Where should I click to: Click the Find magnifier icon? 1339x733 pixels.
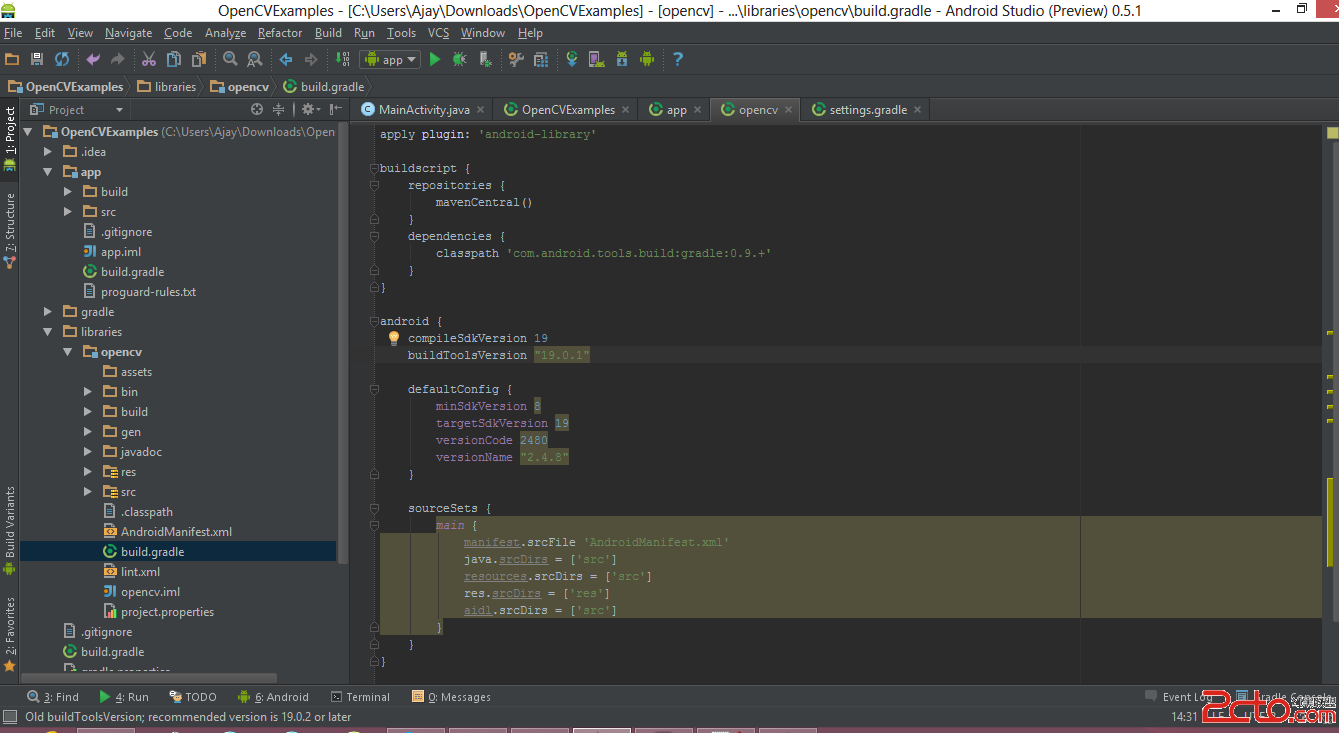pyautogui.click(x=230, y=59)
